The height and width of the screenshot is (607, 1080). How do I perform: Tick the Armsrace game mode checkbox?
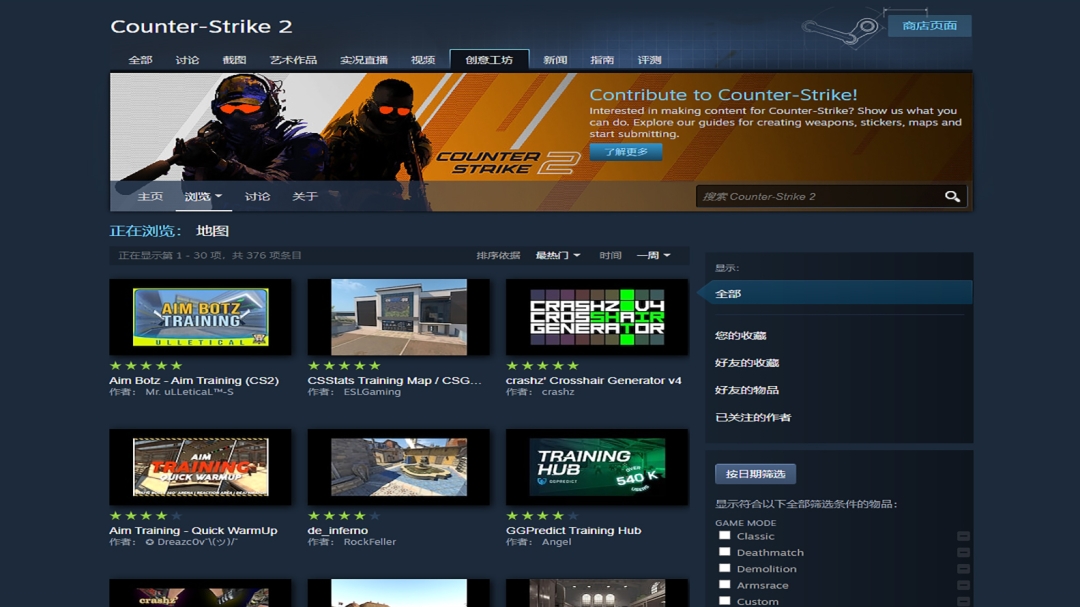(x=725, y=585)
